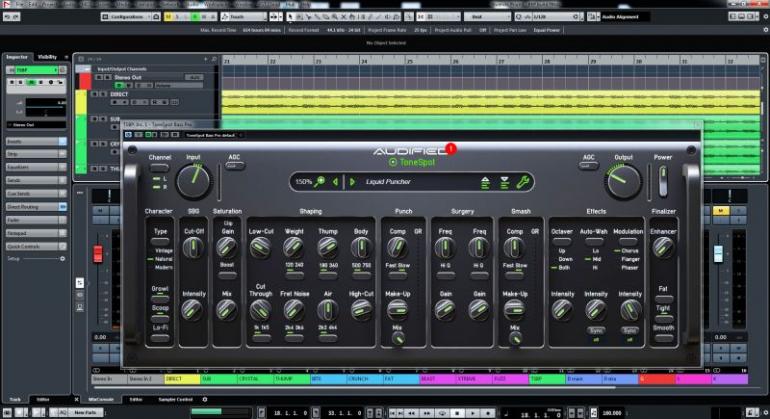Click the AGC button next to Output
770x419 pixels.
(588, 166)
